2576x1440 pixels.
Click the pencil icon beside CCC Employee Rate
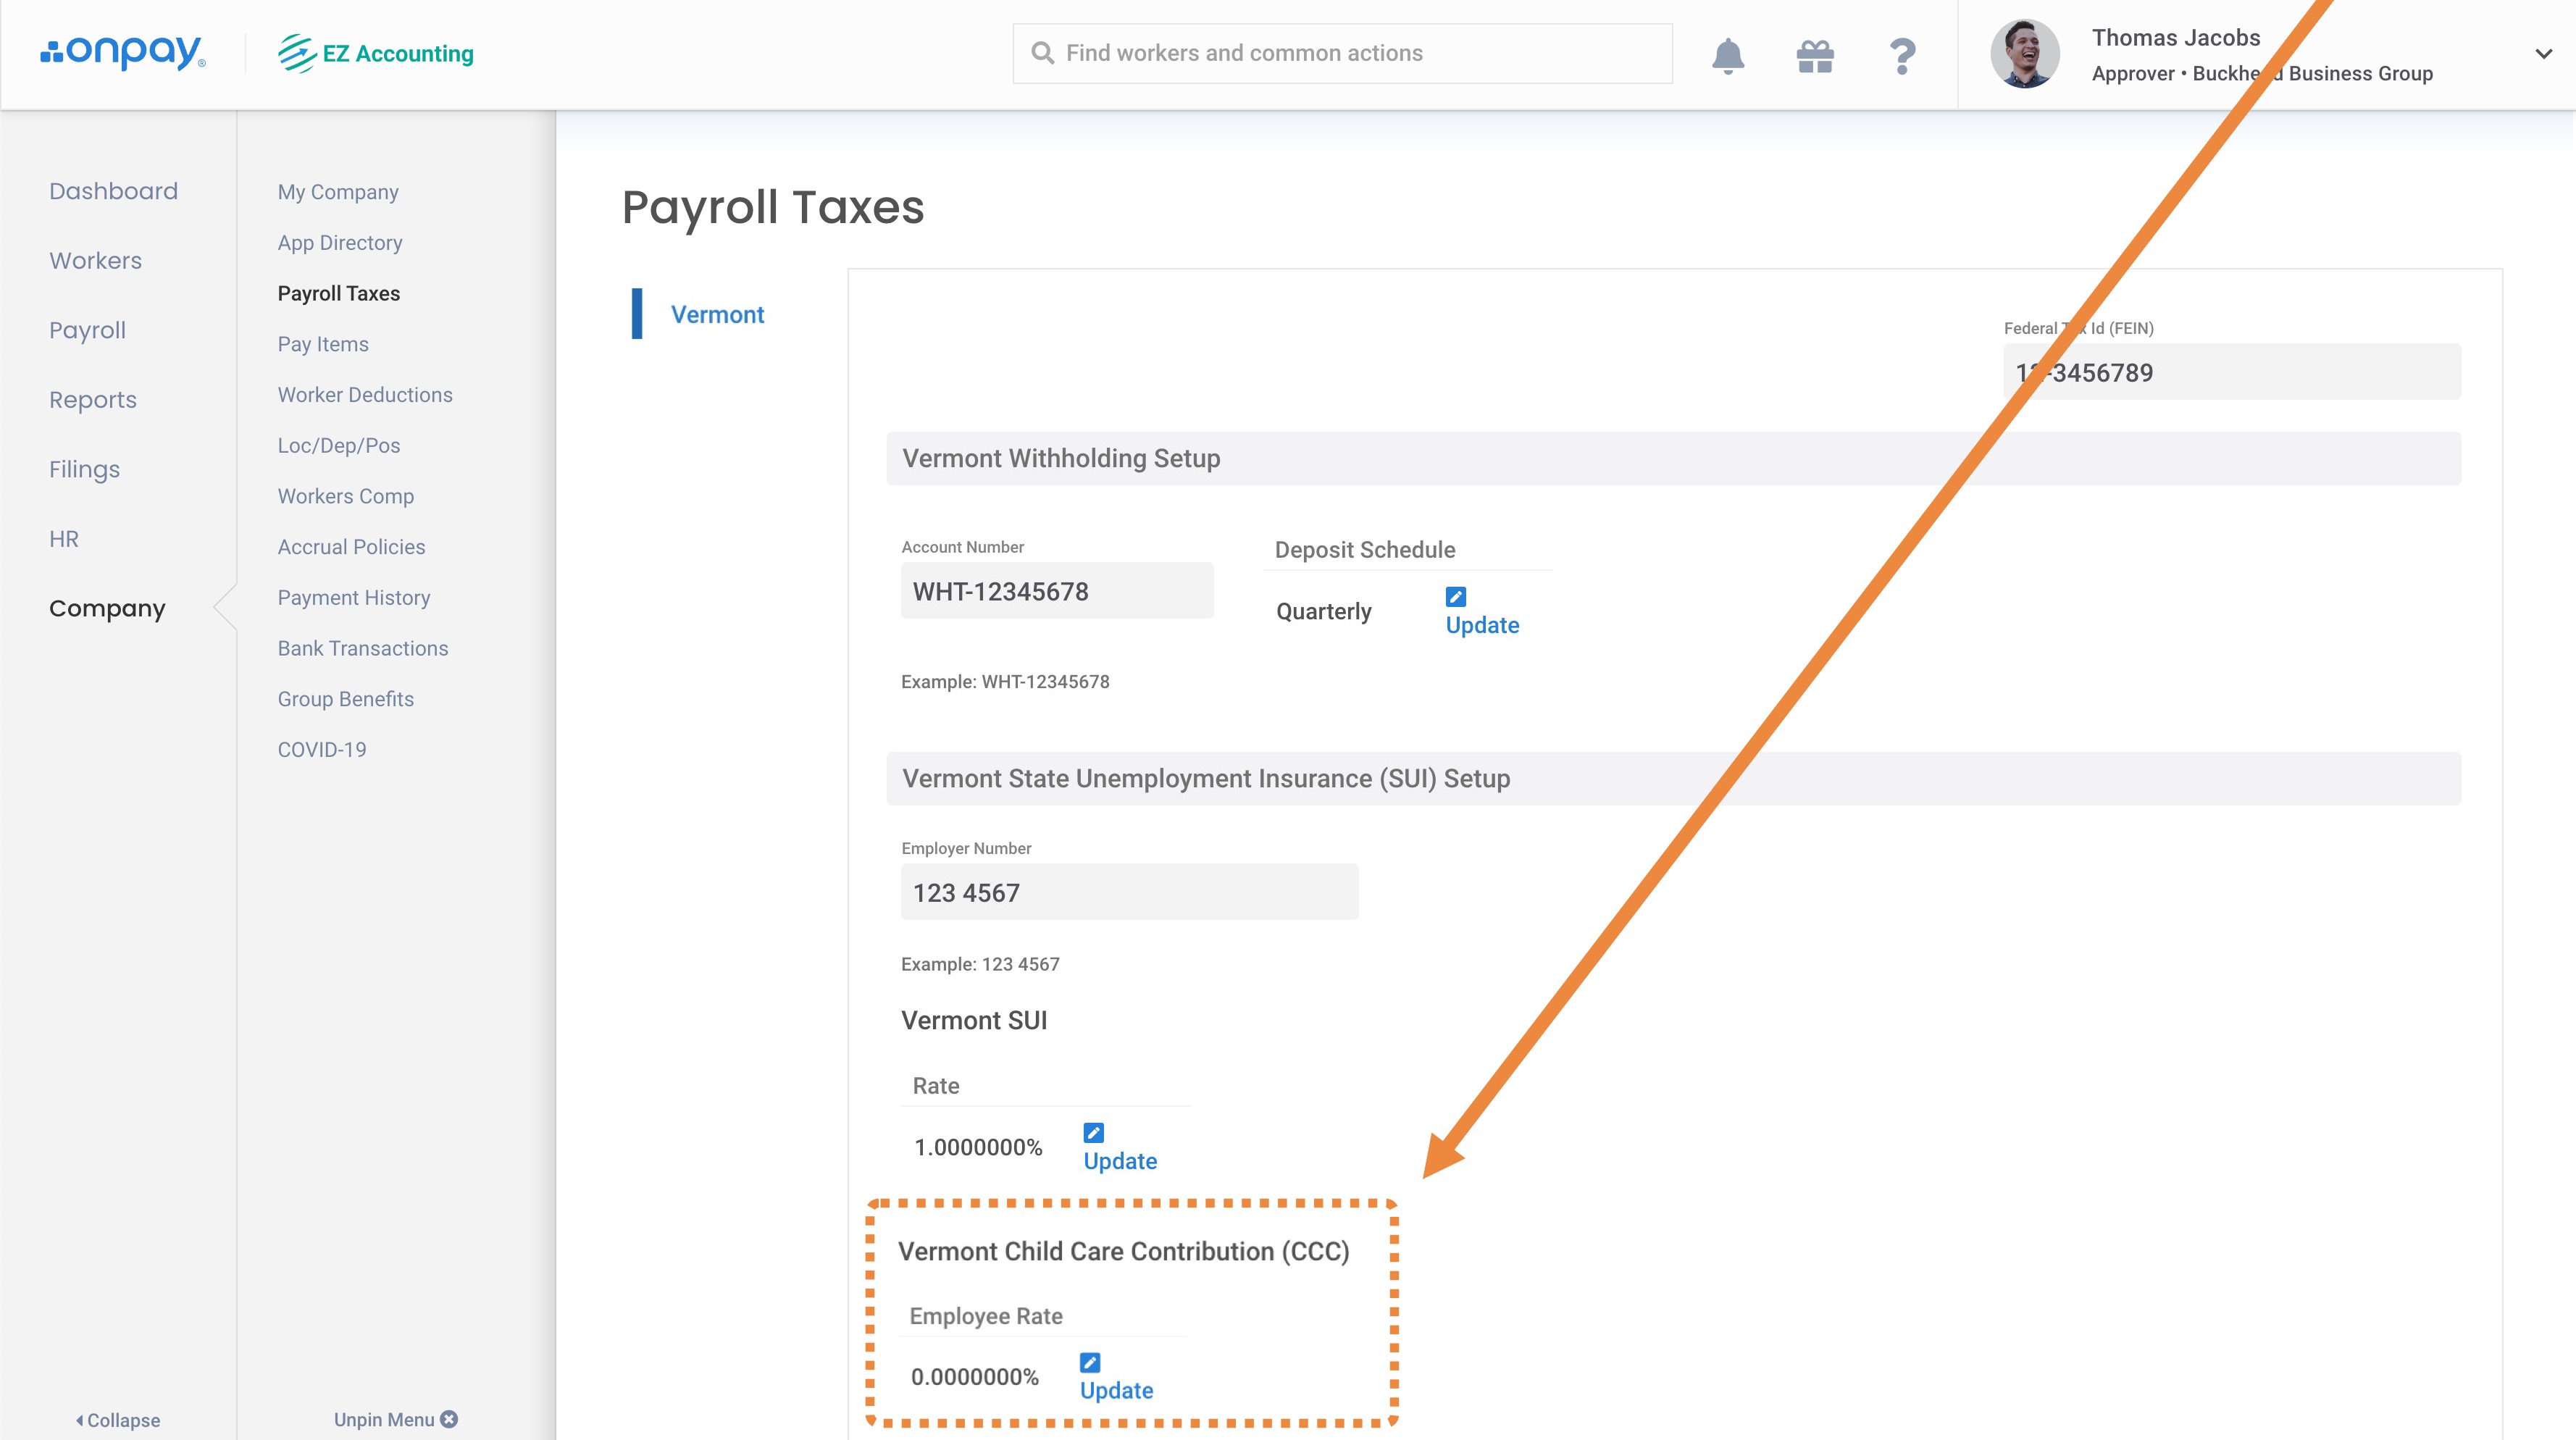(x=1090, y=1363)
